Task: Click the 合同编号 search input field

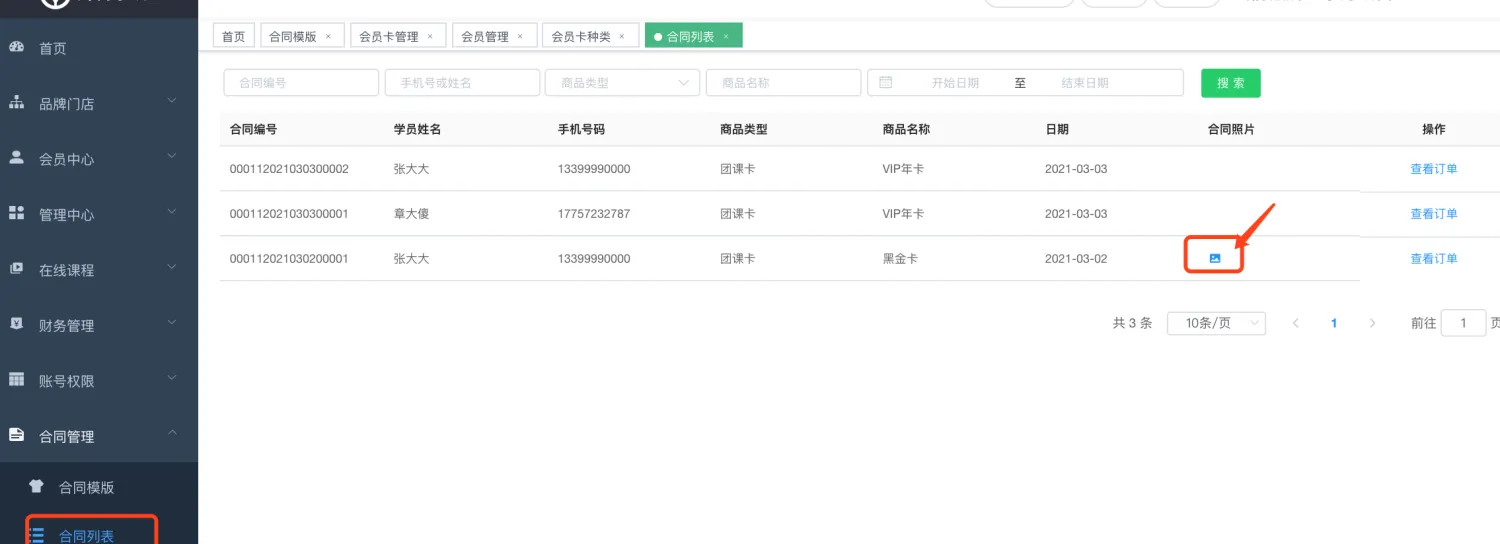Action: point(301,83)
